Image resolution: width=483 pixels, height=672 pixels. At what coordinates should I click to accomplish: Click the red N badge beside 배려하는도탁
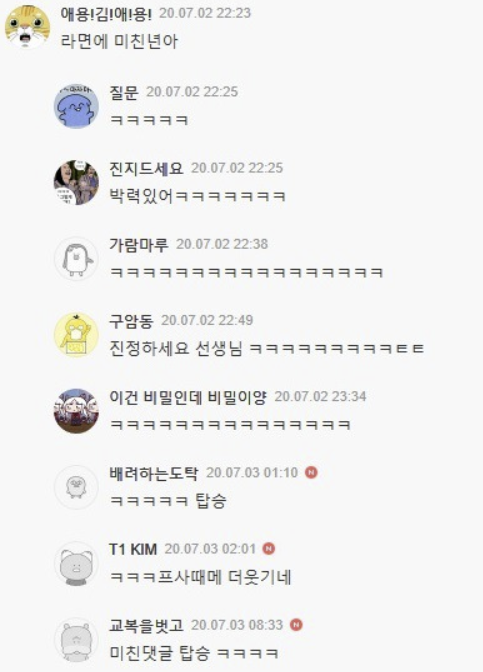pos(311,472)
